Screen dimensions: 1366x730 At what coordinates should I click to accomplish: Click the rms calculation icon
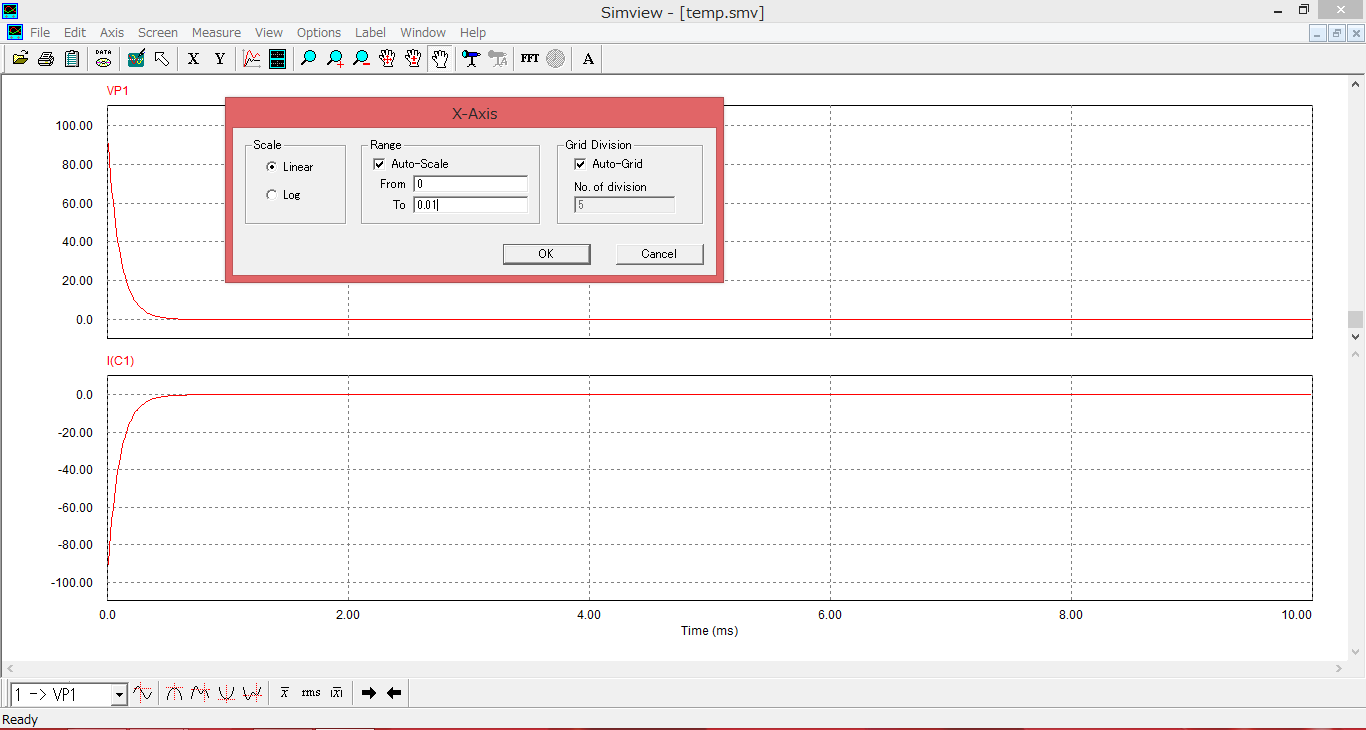(311, 693)
